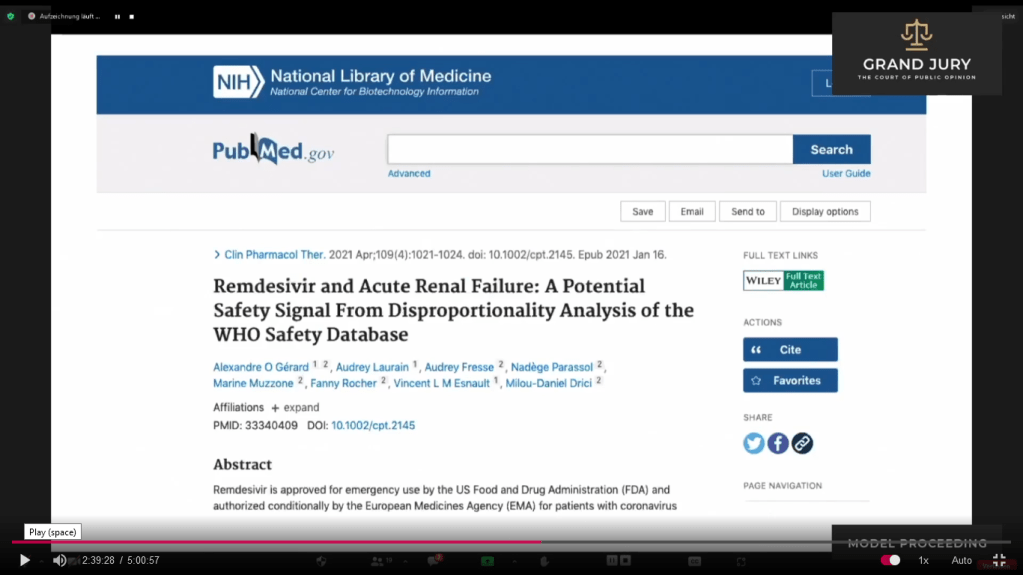Click the PubMed.gov logo
Viewport: 1023px width, 575px height.
click(273, 150)
